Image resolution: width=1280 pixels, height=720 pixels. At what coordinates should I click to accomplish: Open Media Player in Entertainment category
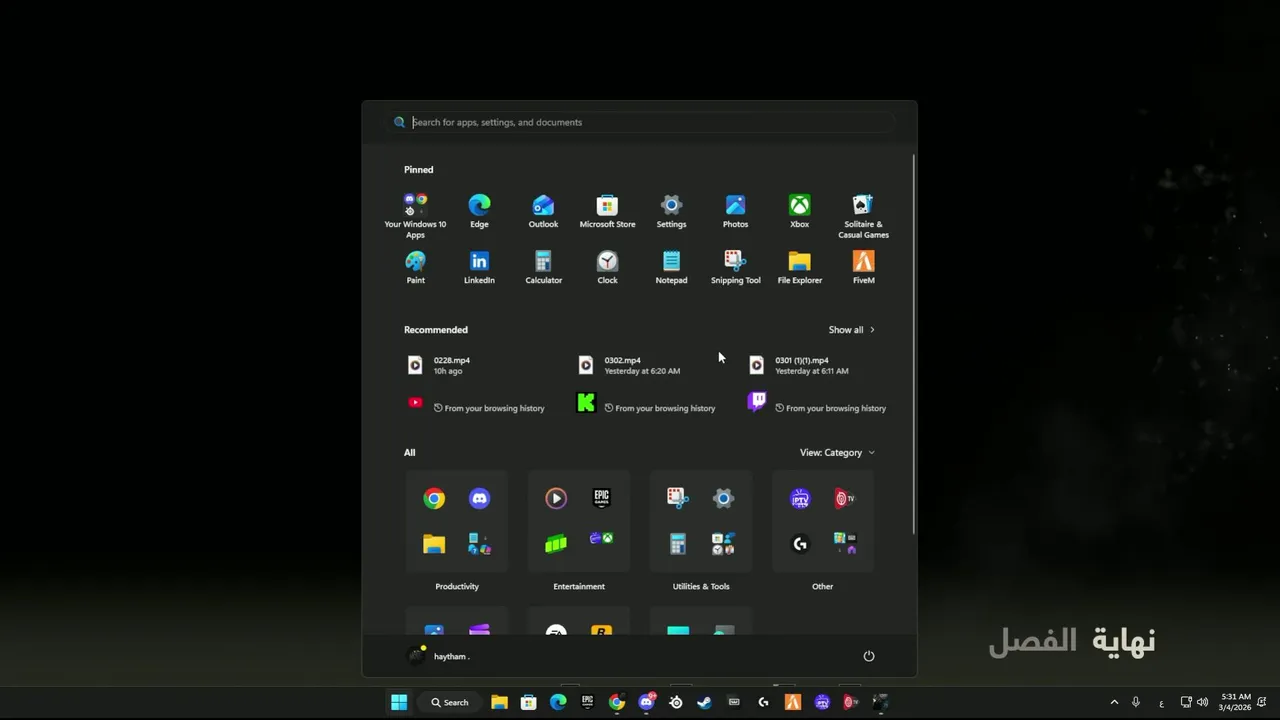point(556,498)
